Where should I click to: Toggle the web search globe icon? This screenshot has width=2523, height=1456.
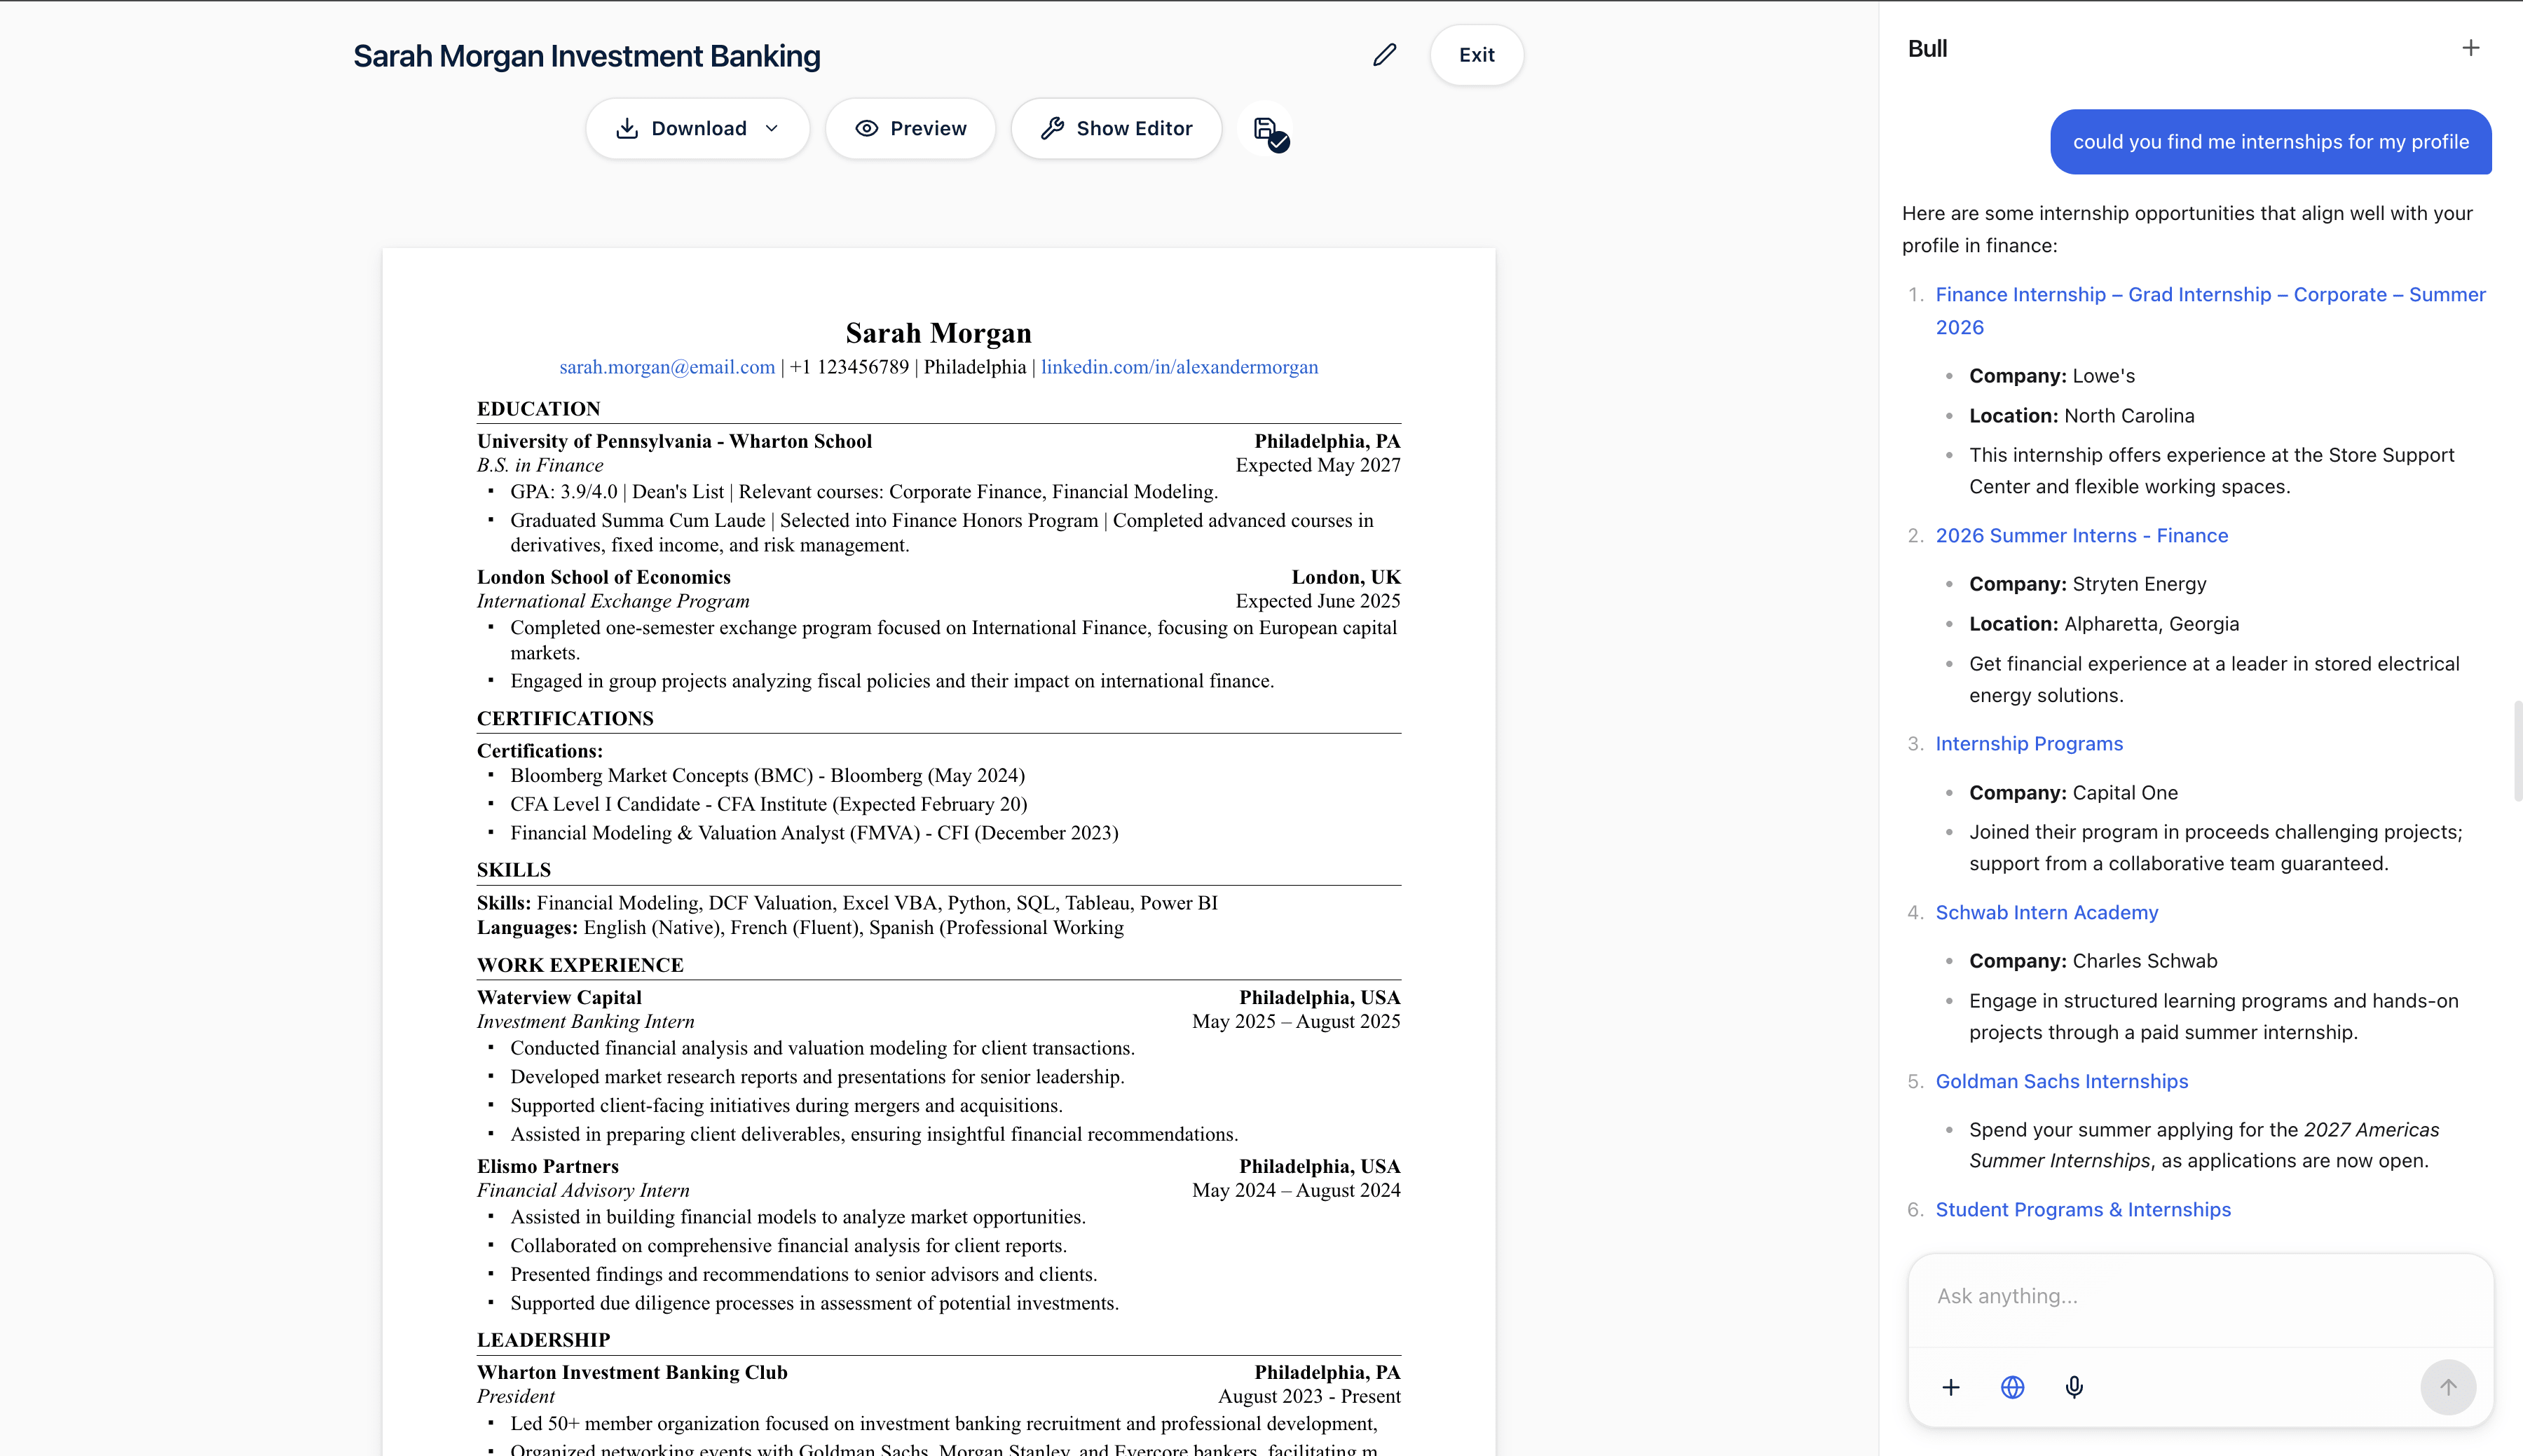coord(2012,1387)
